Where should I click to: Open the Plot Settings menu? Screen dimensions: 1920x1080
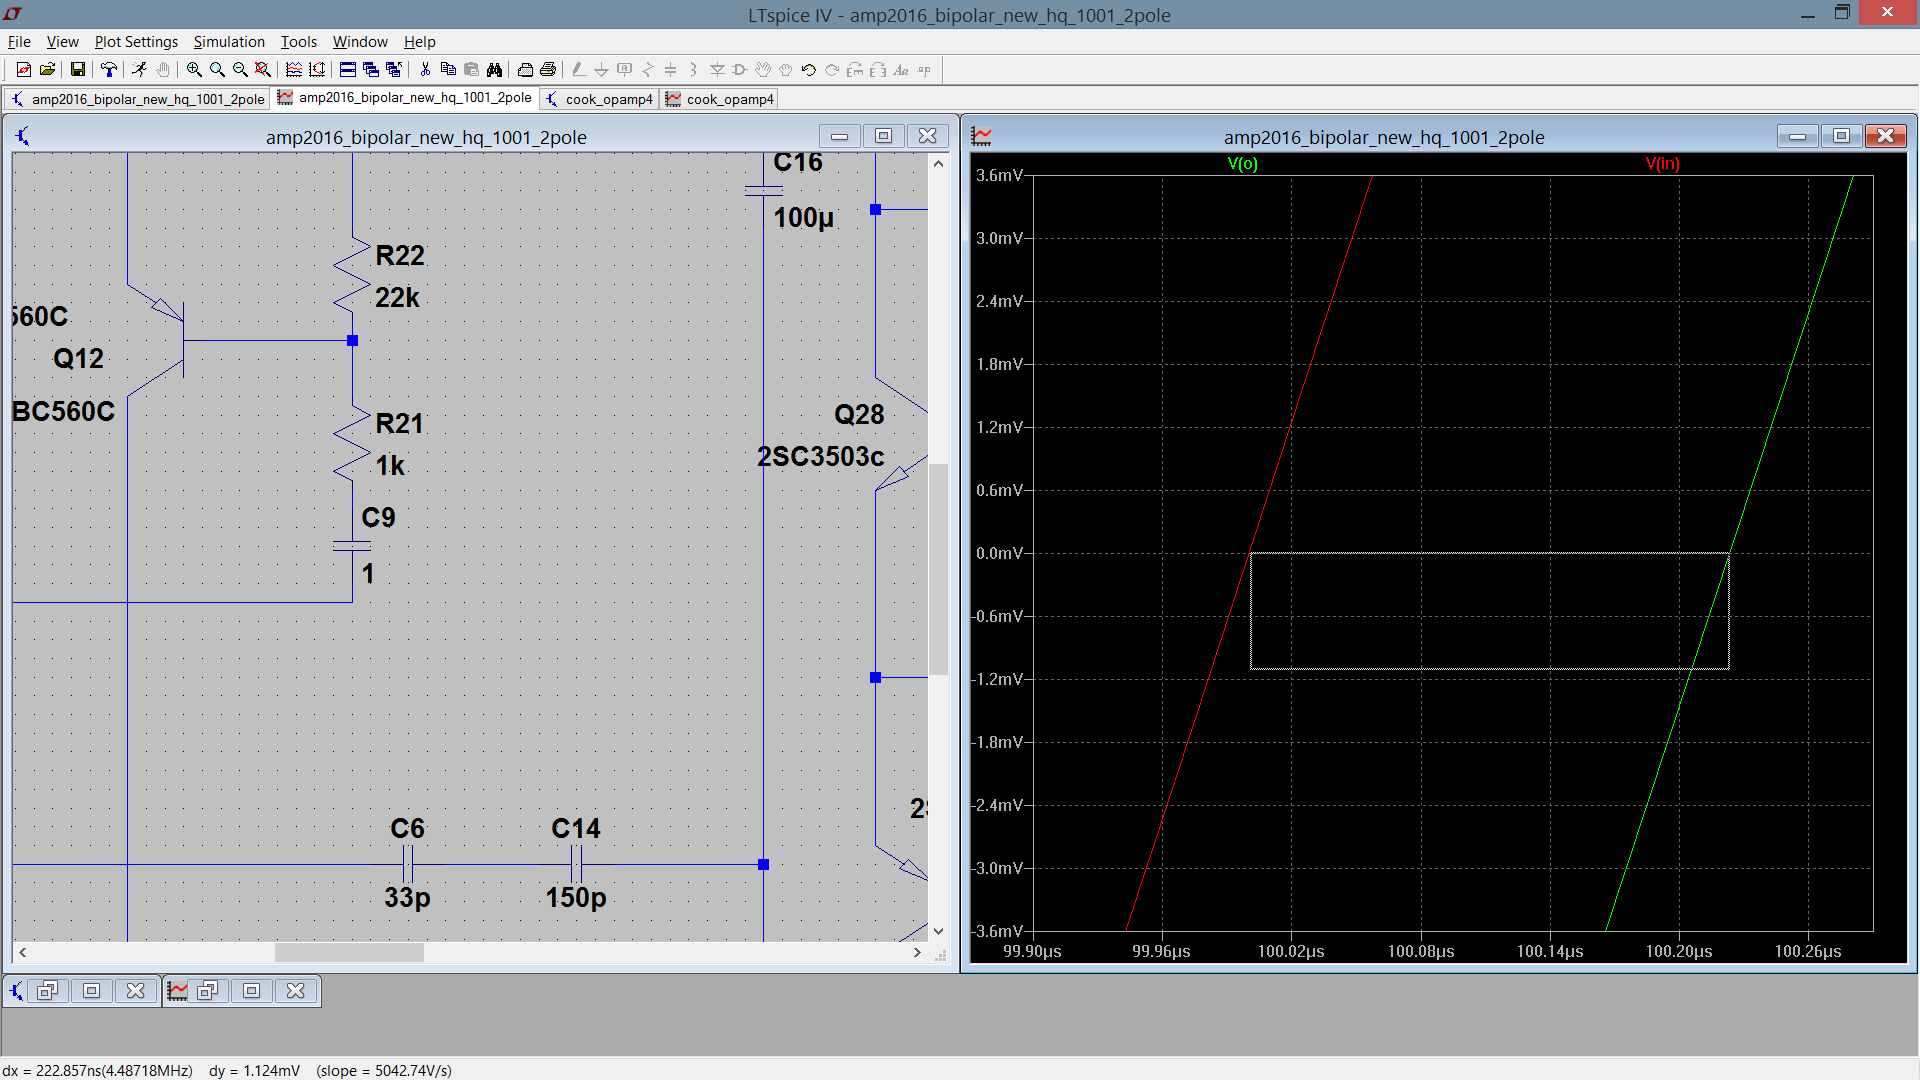pyautogui.click(x=136, y=42)
